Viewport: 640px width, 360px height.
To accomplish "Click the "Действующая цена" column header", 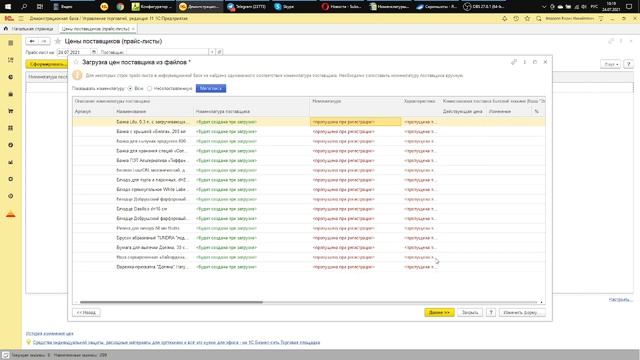I will coord(462,111).
